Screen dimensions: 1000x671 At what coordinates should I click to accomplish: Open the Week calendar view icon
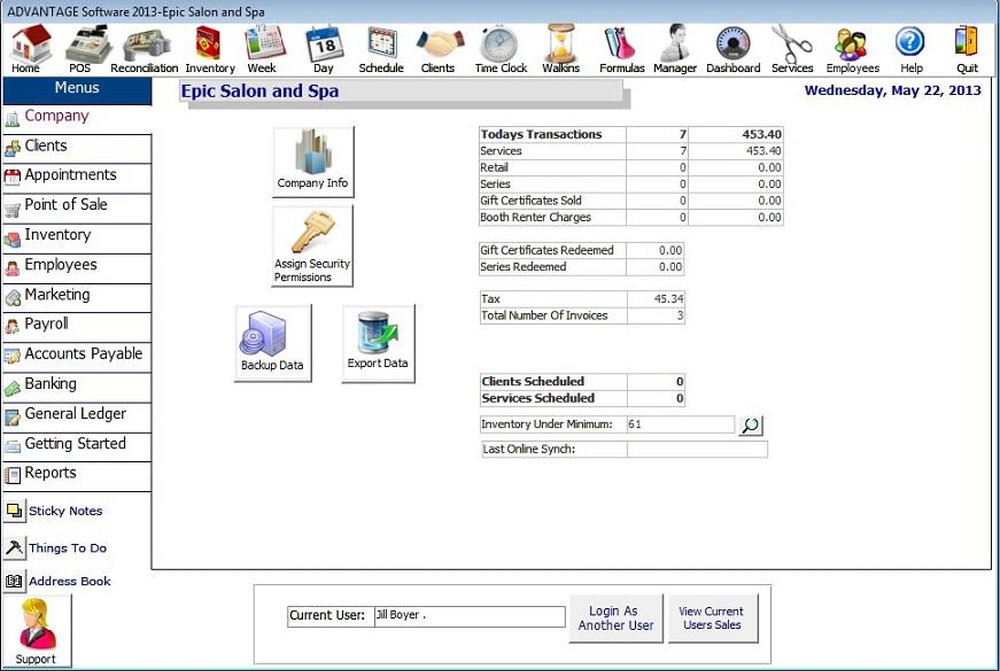[x=264, y=48]
